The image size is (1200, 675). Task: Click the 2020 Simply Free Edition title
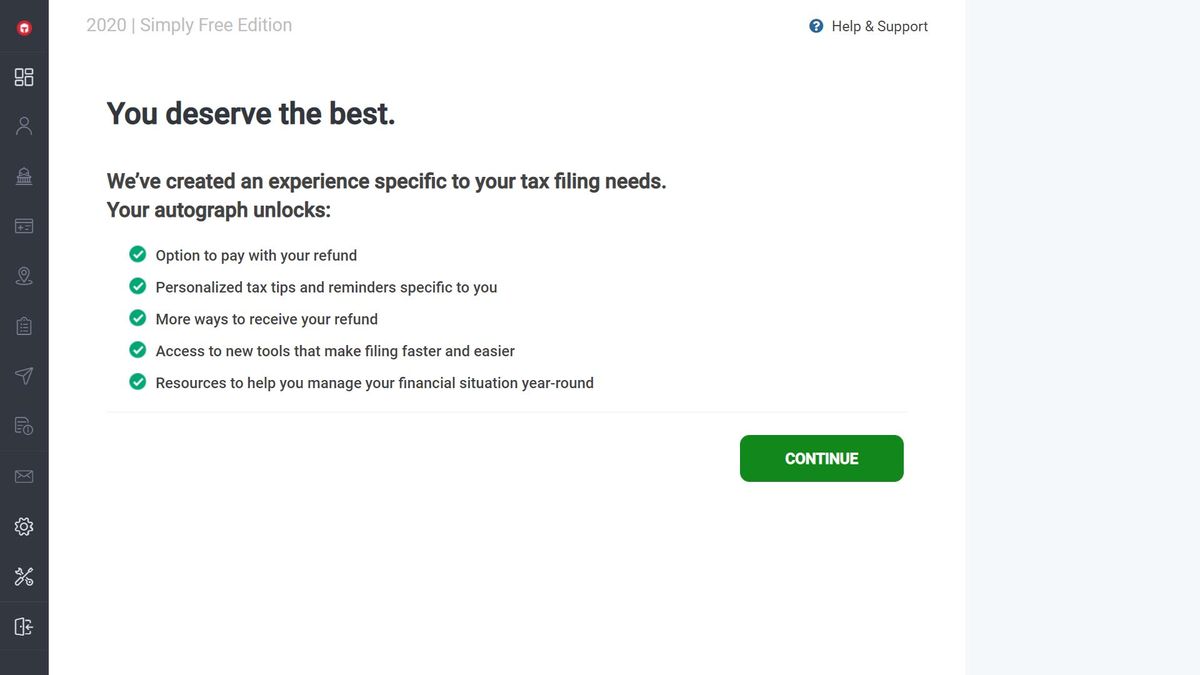189,24
